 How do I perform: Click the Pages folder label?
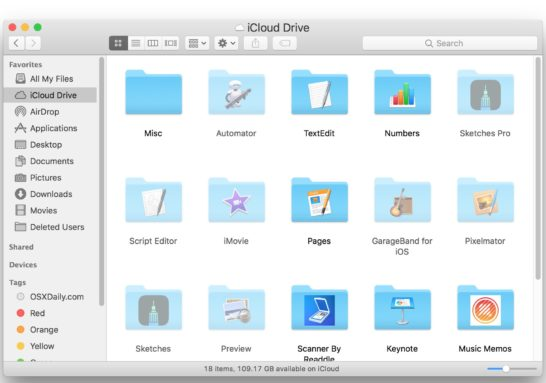pos(319,241)
